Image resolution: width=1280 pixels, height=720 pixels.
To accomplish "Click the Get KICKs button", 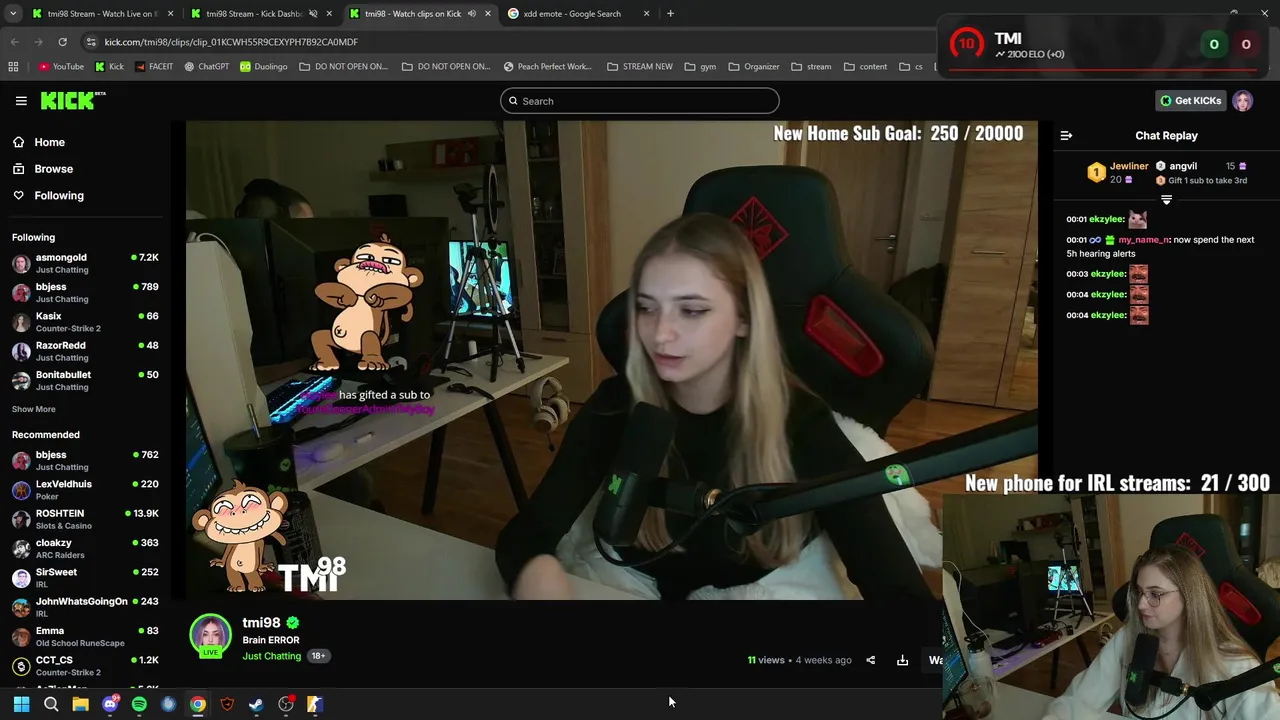I will 1190,101.
